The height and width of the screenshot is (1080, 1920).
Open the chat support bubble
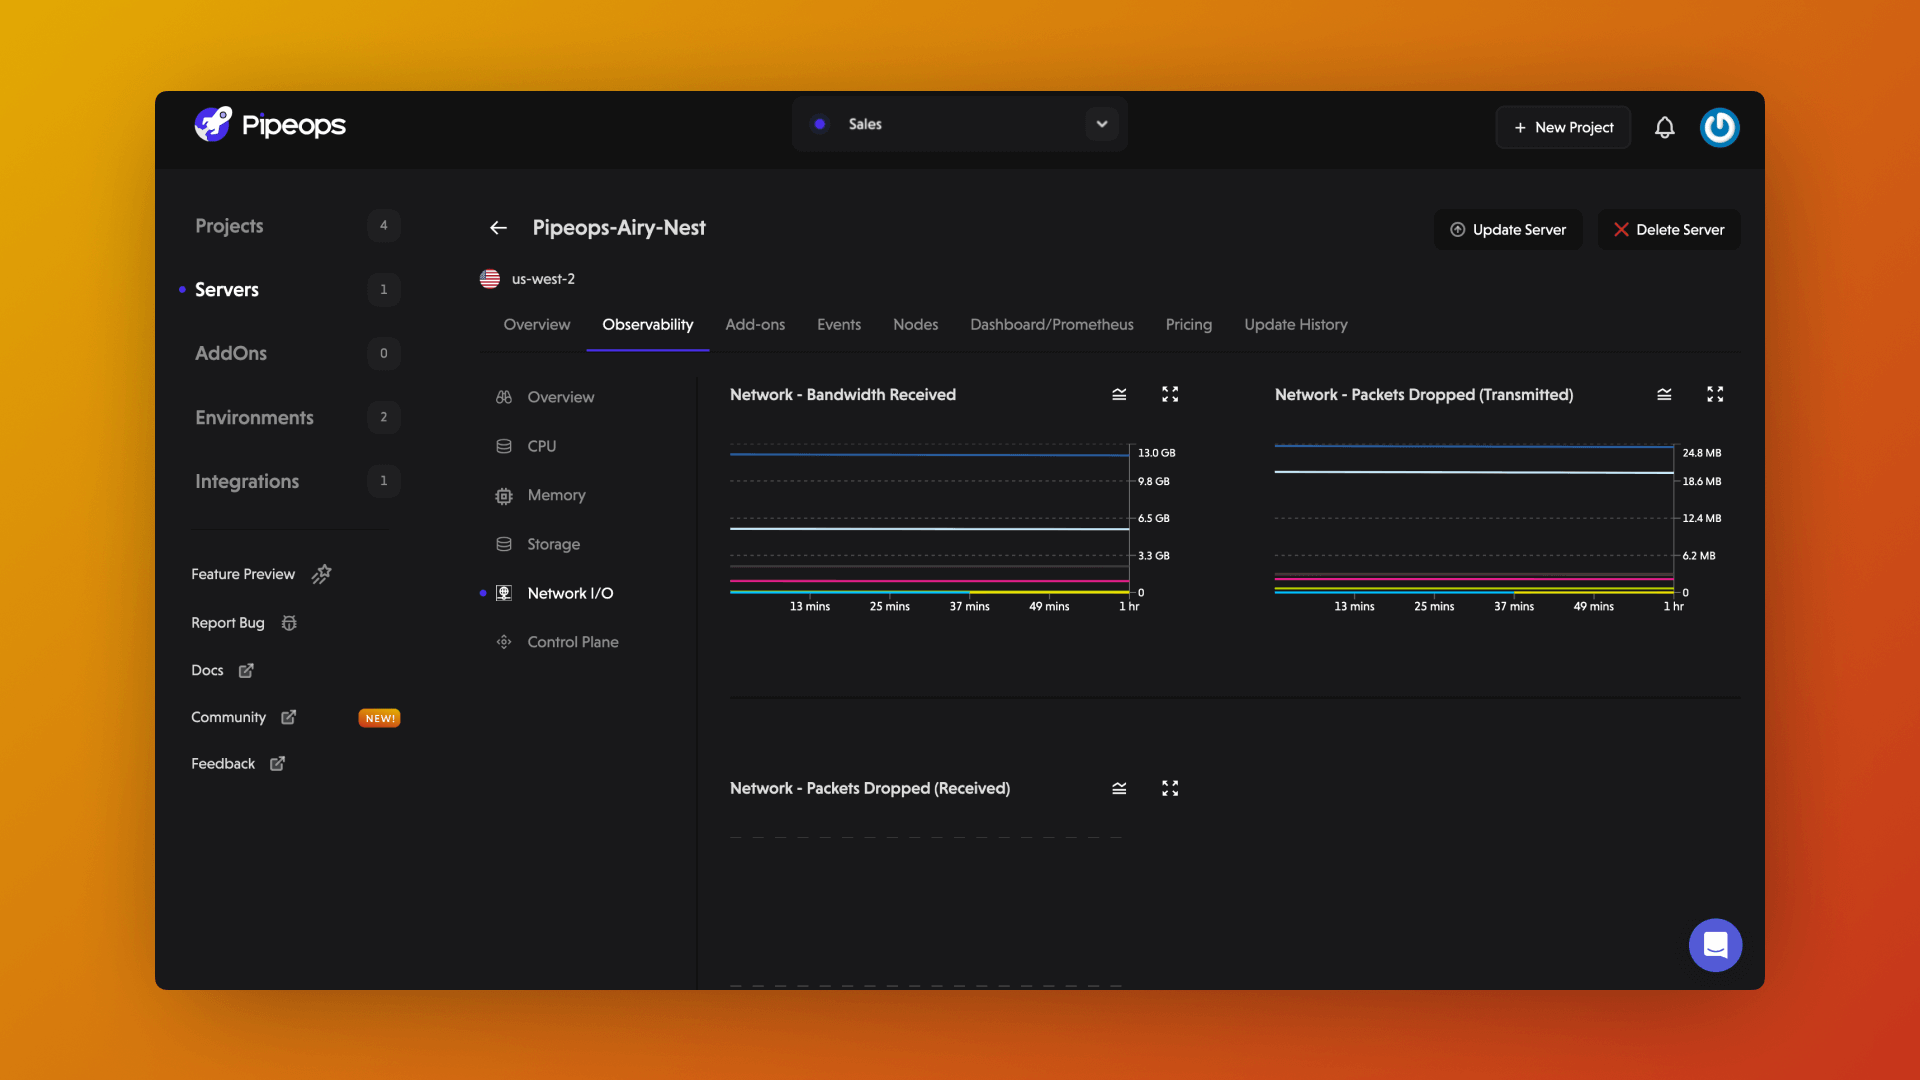1715,945
